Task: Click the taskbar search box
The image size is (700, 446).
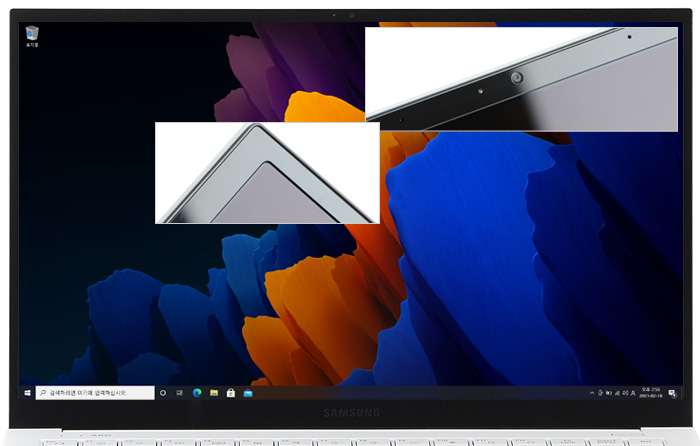Action: point(95,393)
